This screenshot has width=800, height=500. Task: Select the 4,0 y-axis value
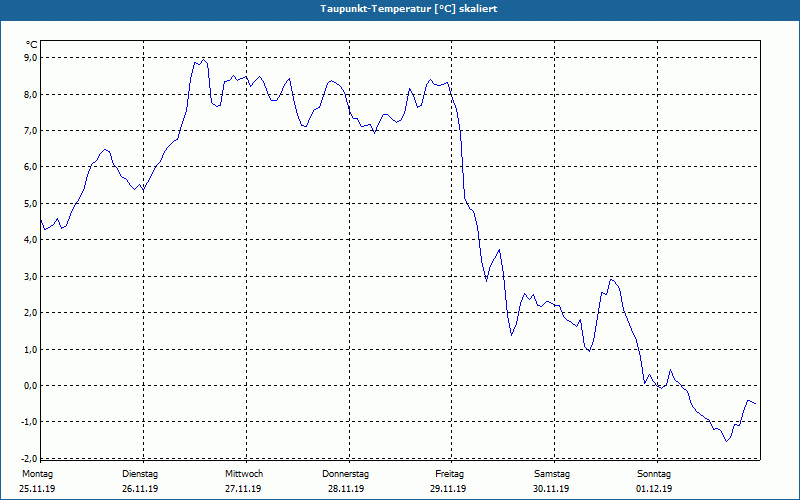point(31,240)
